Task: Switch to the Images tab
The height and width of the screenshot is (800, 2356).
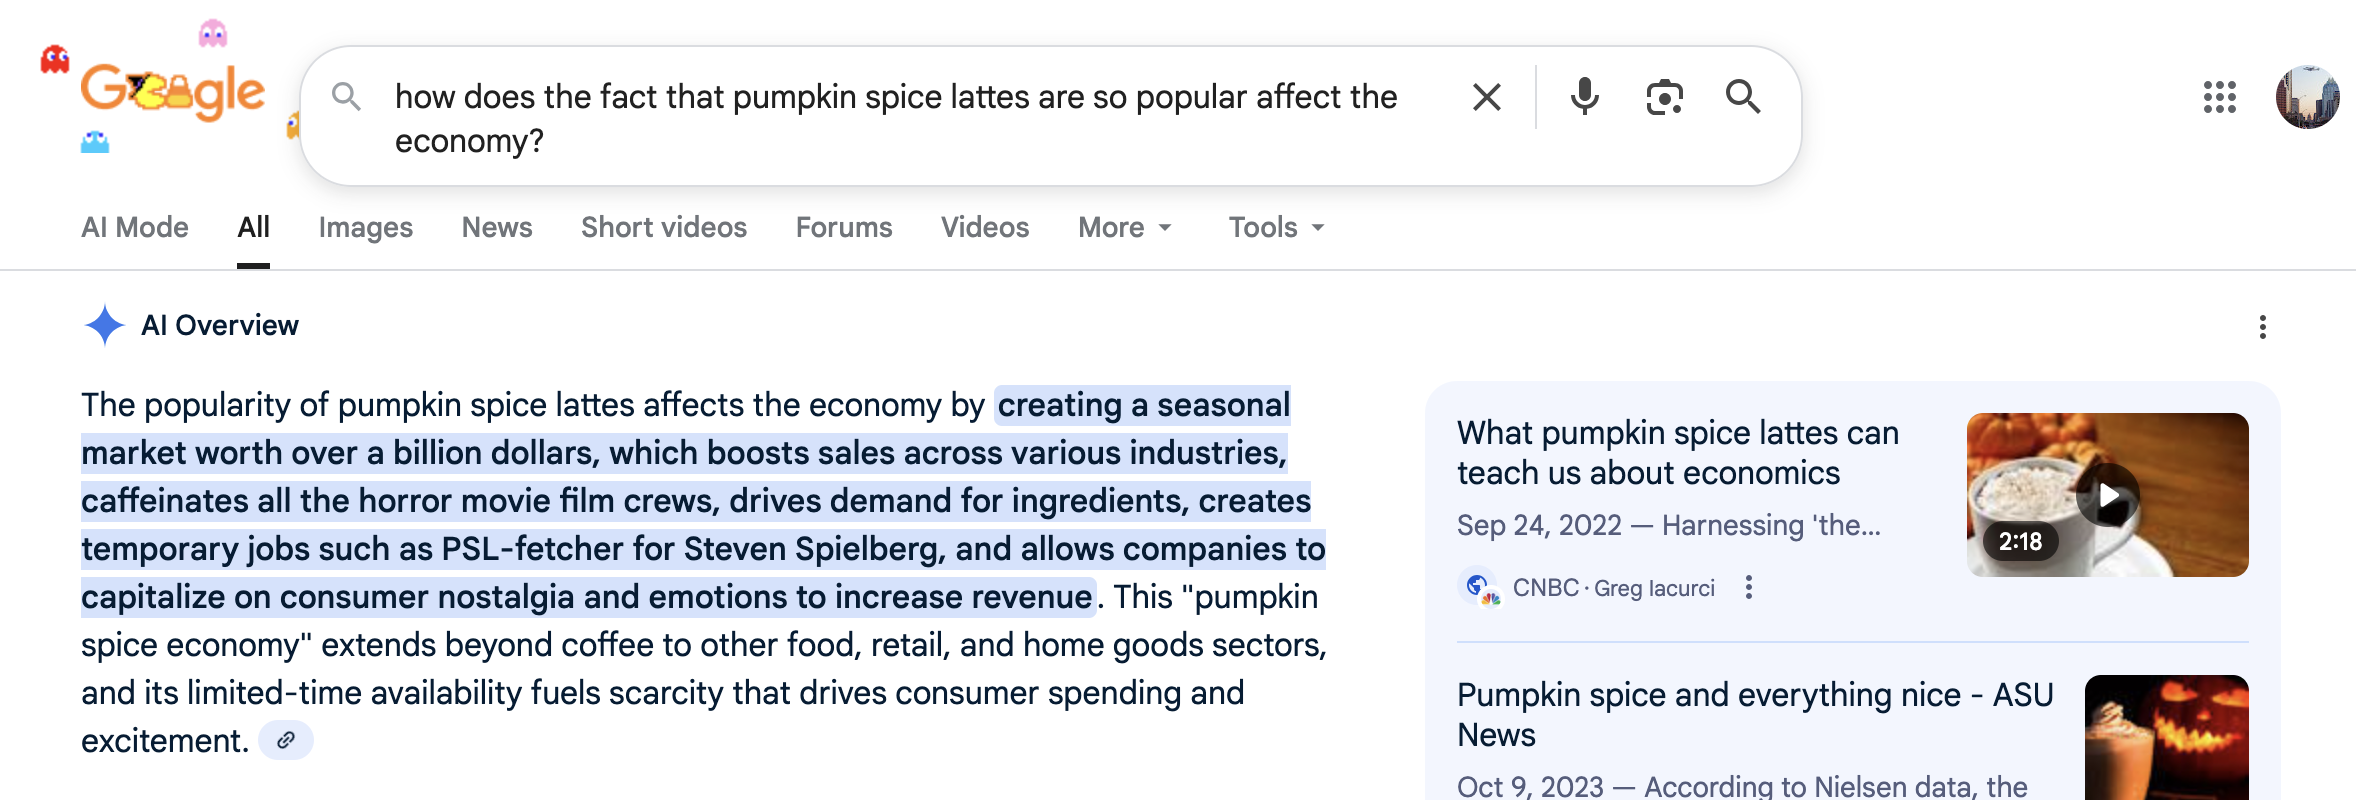Action: click(x=365, y=228)
